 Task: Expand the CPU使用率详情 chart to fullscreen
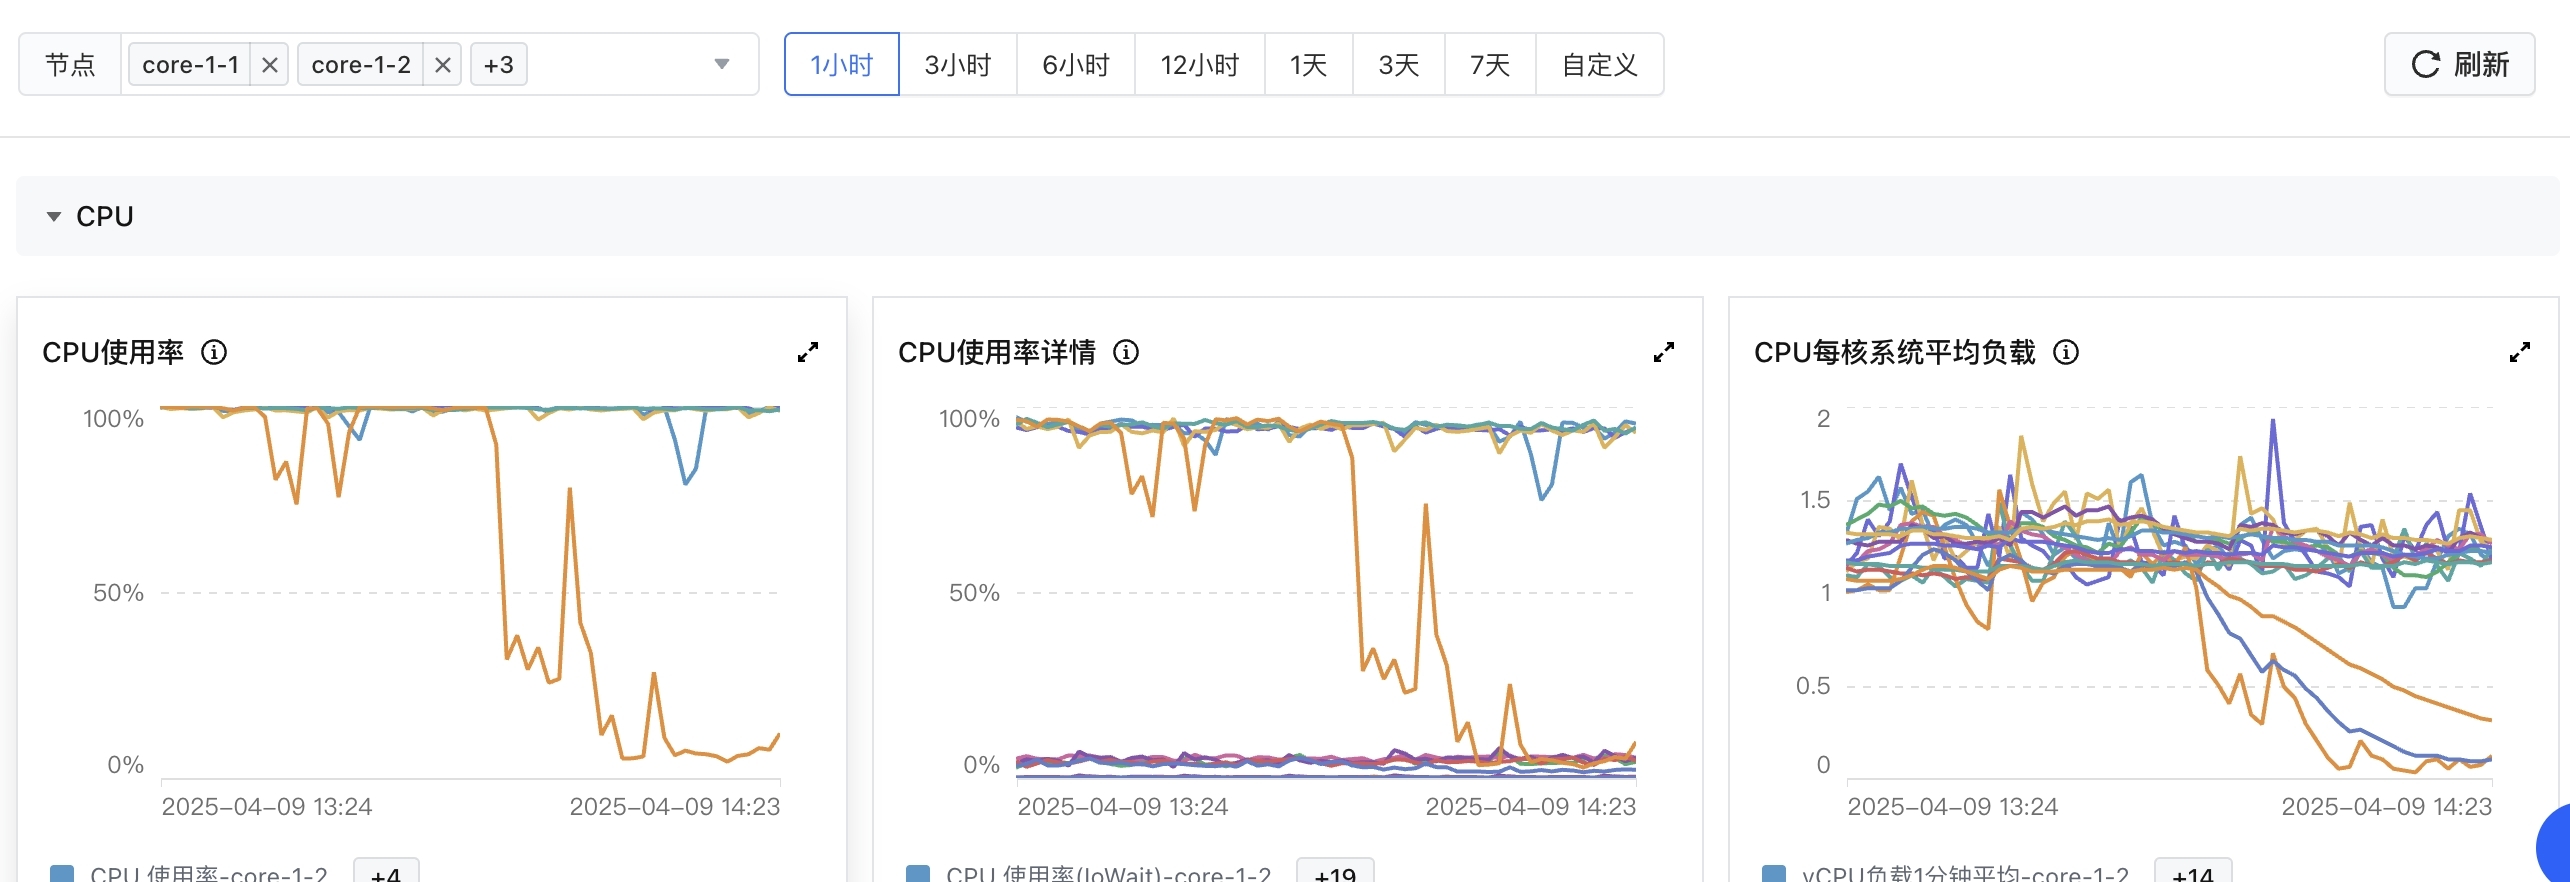tap(1664, 352)
